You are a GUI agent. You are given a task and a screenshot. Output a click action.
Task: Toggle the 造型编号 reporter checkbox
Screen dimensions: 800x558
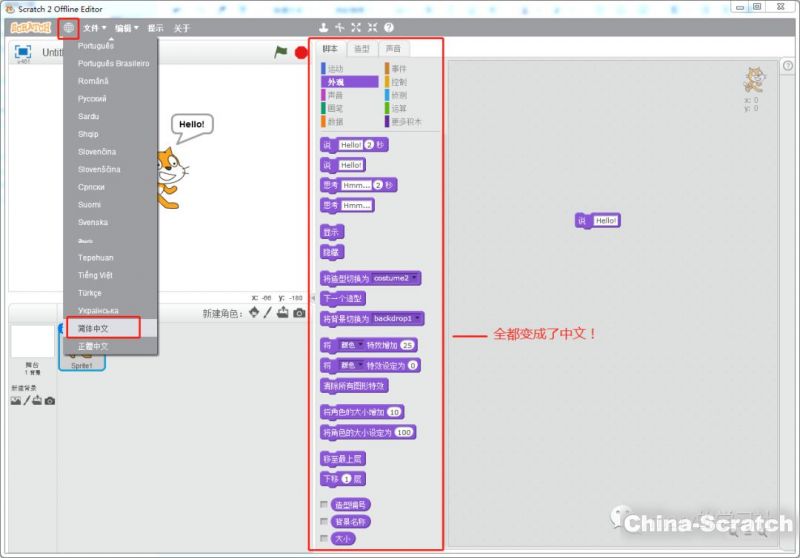pos(323,504)
